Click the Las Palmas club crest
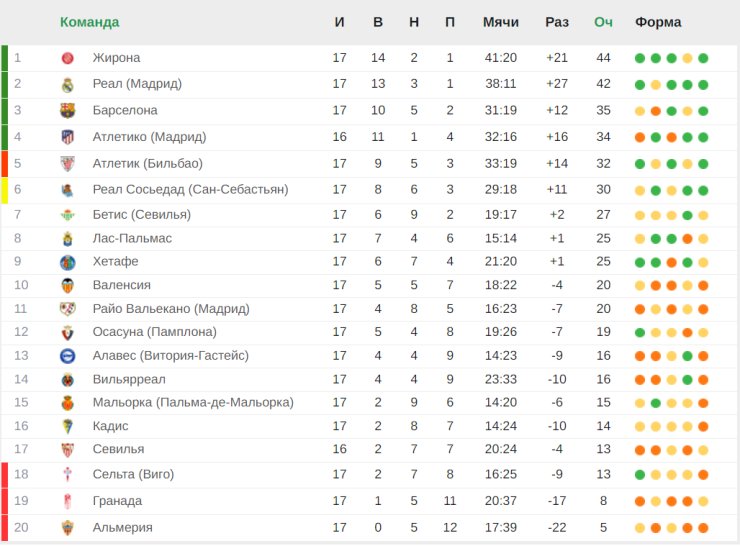Viewport: 740px width, 546px height. [68, 238]
